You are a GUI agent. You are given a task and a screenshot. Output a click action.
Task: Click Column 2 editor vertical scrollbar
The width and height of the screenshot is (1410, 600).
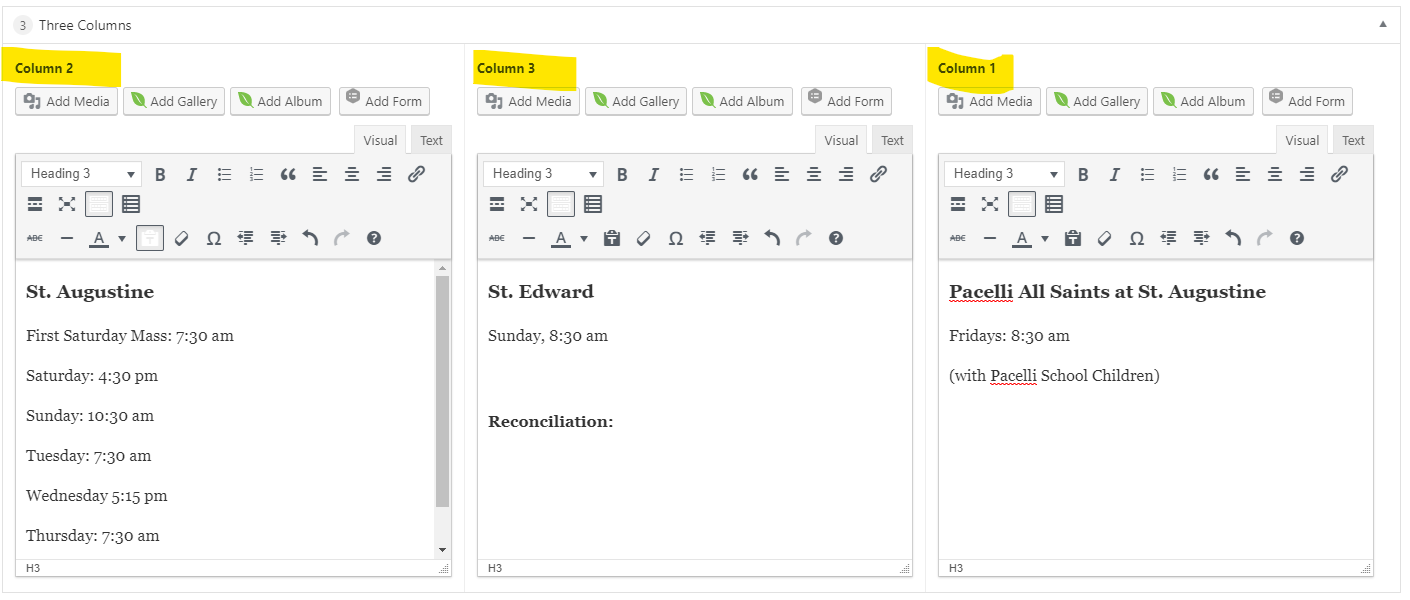443,390
